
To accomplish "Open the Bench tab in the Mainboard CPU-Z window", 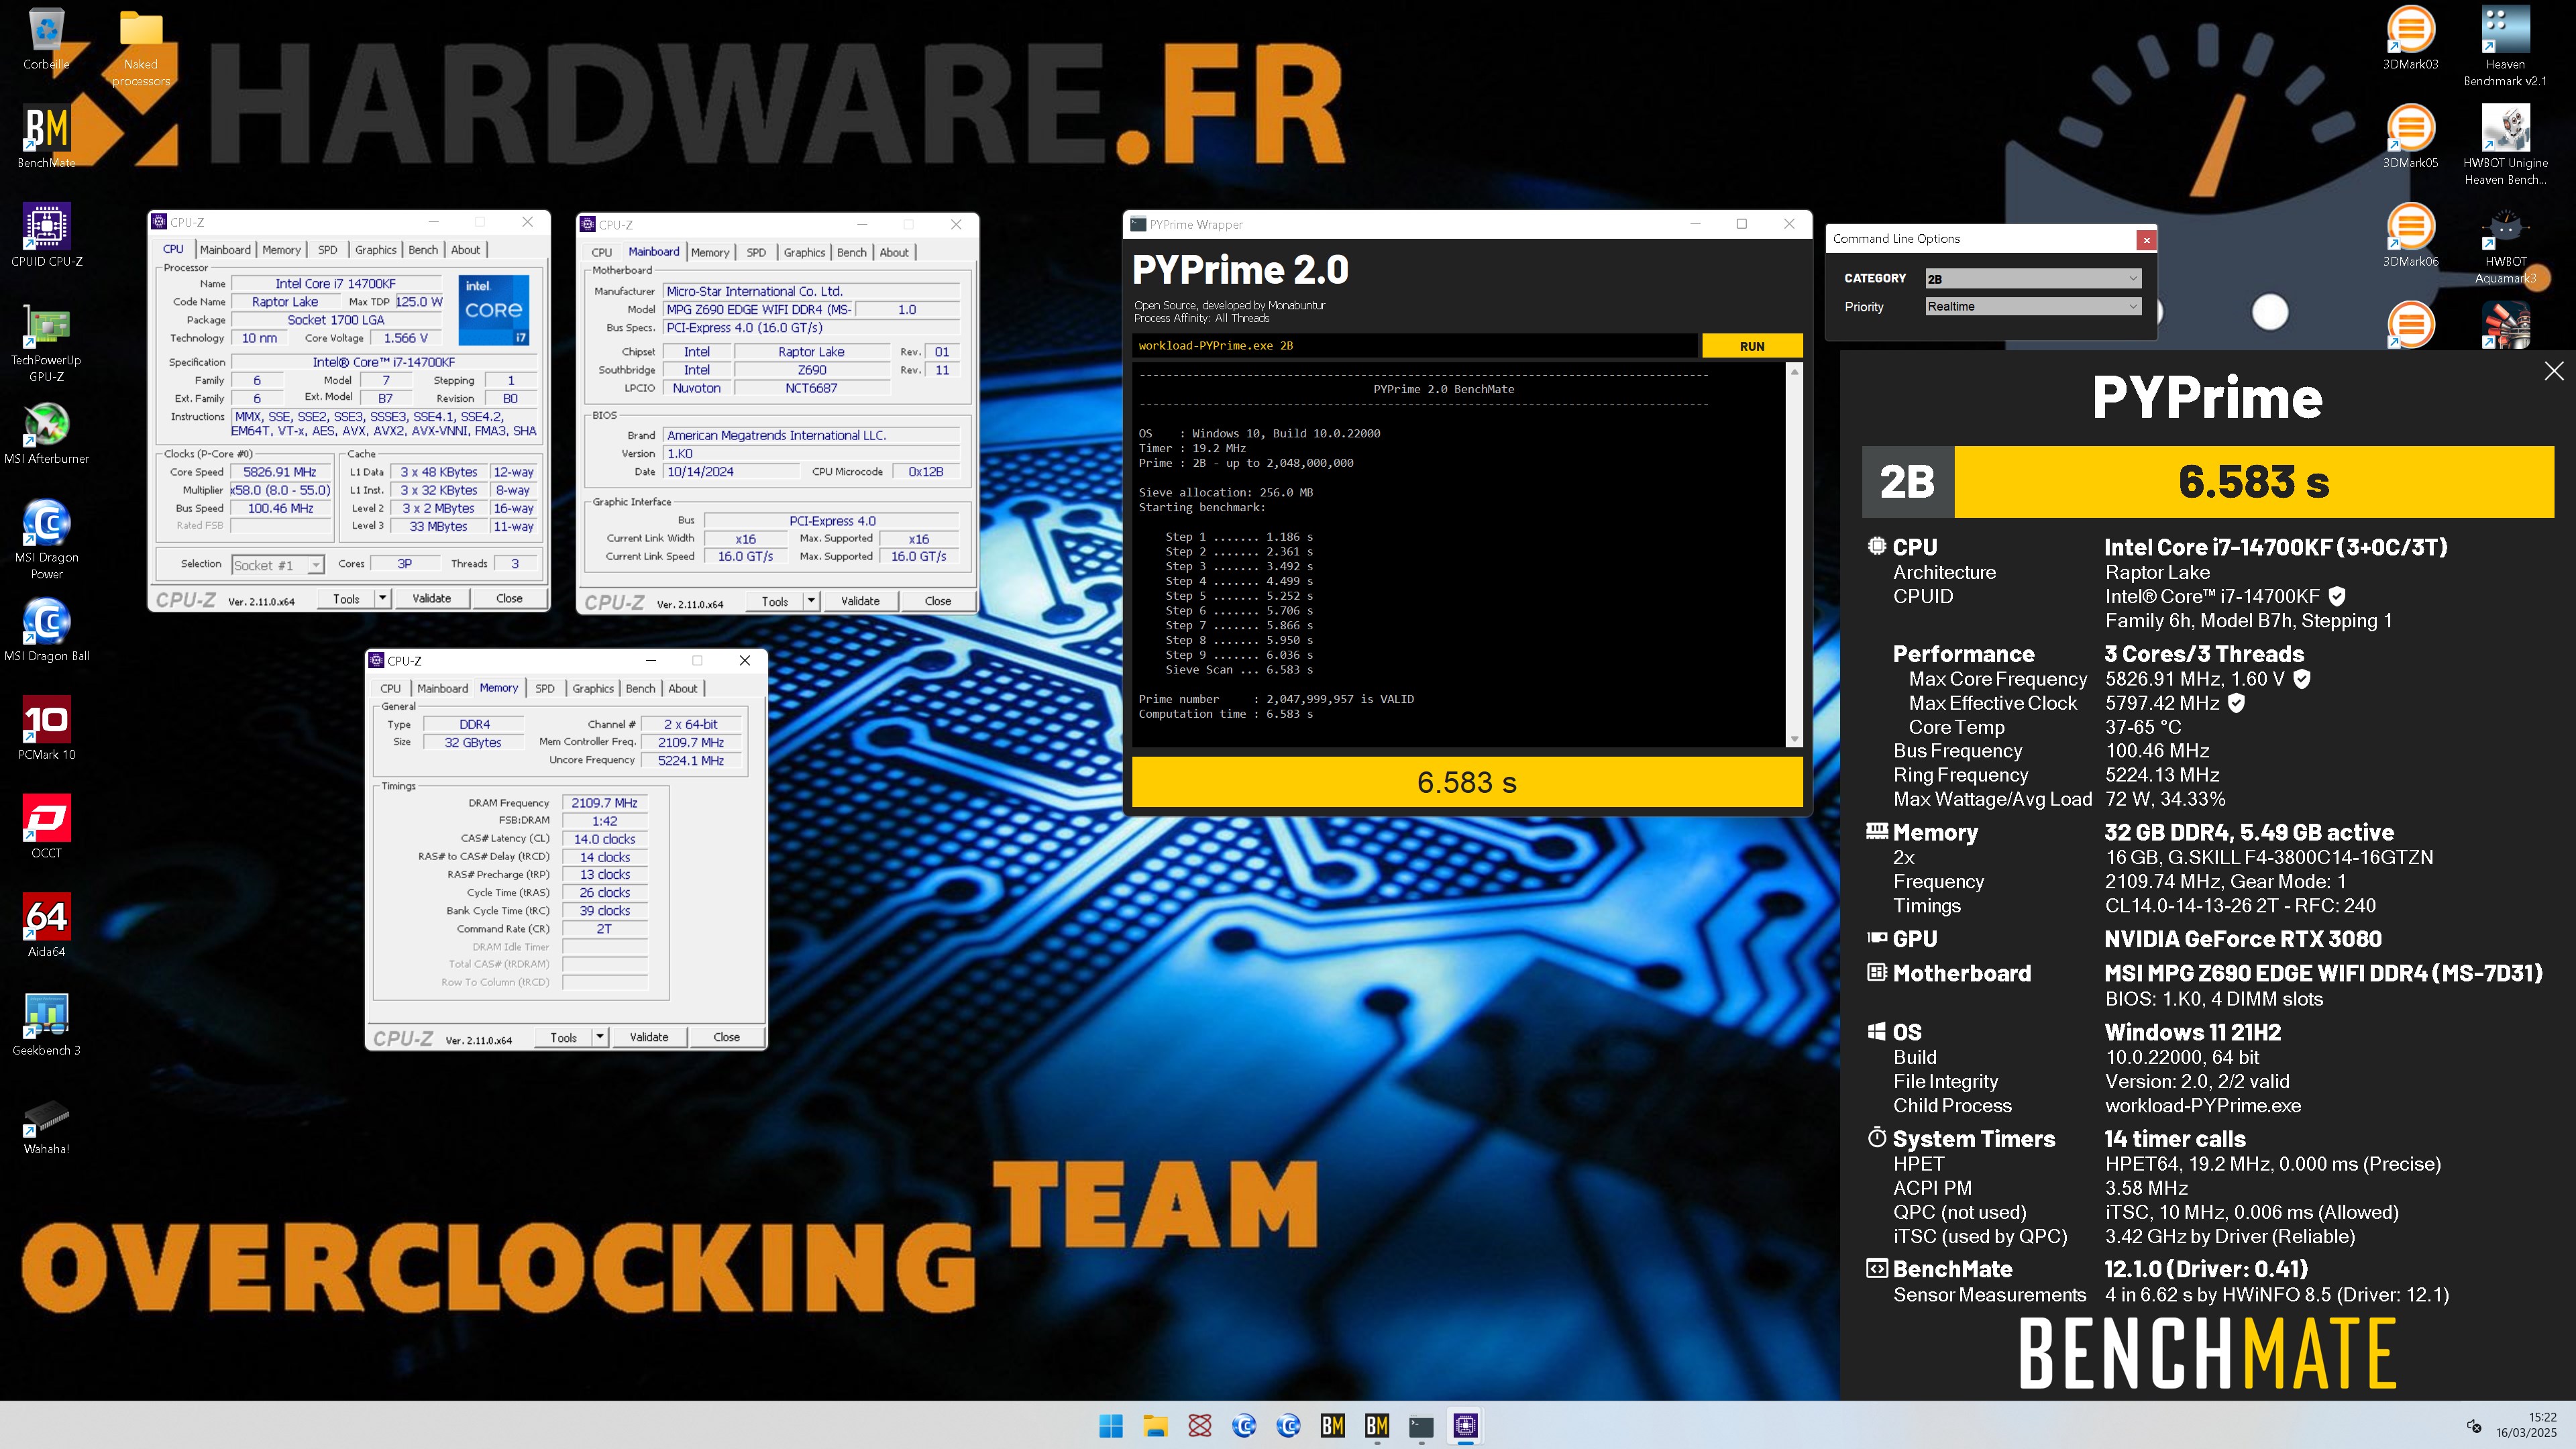I will coord(852,252).
